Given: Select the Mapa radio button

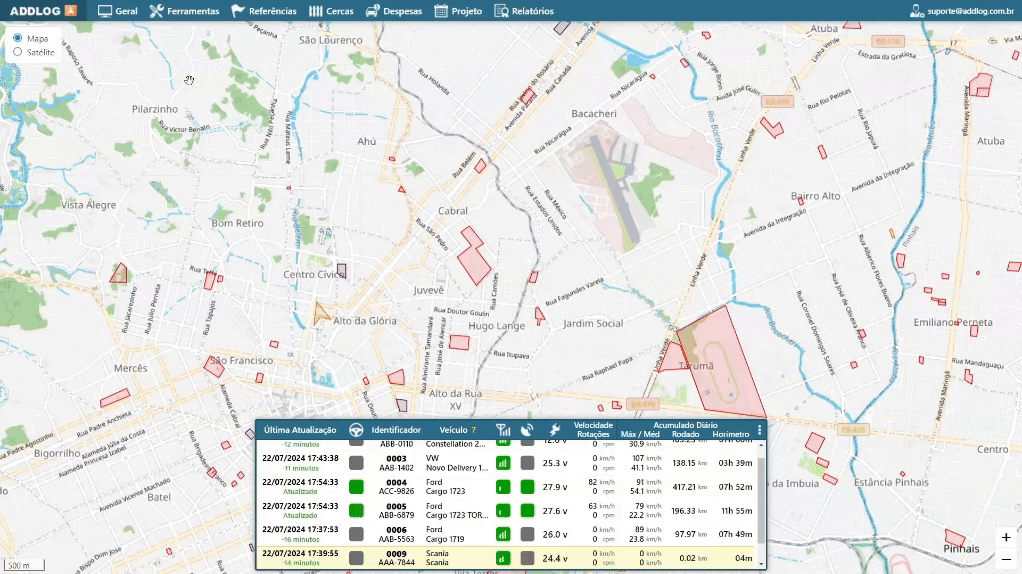Looking at the screenshot, I should (x=18, y=38).
